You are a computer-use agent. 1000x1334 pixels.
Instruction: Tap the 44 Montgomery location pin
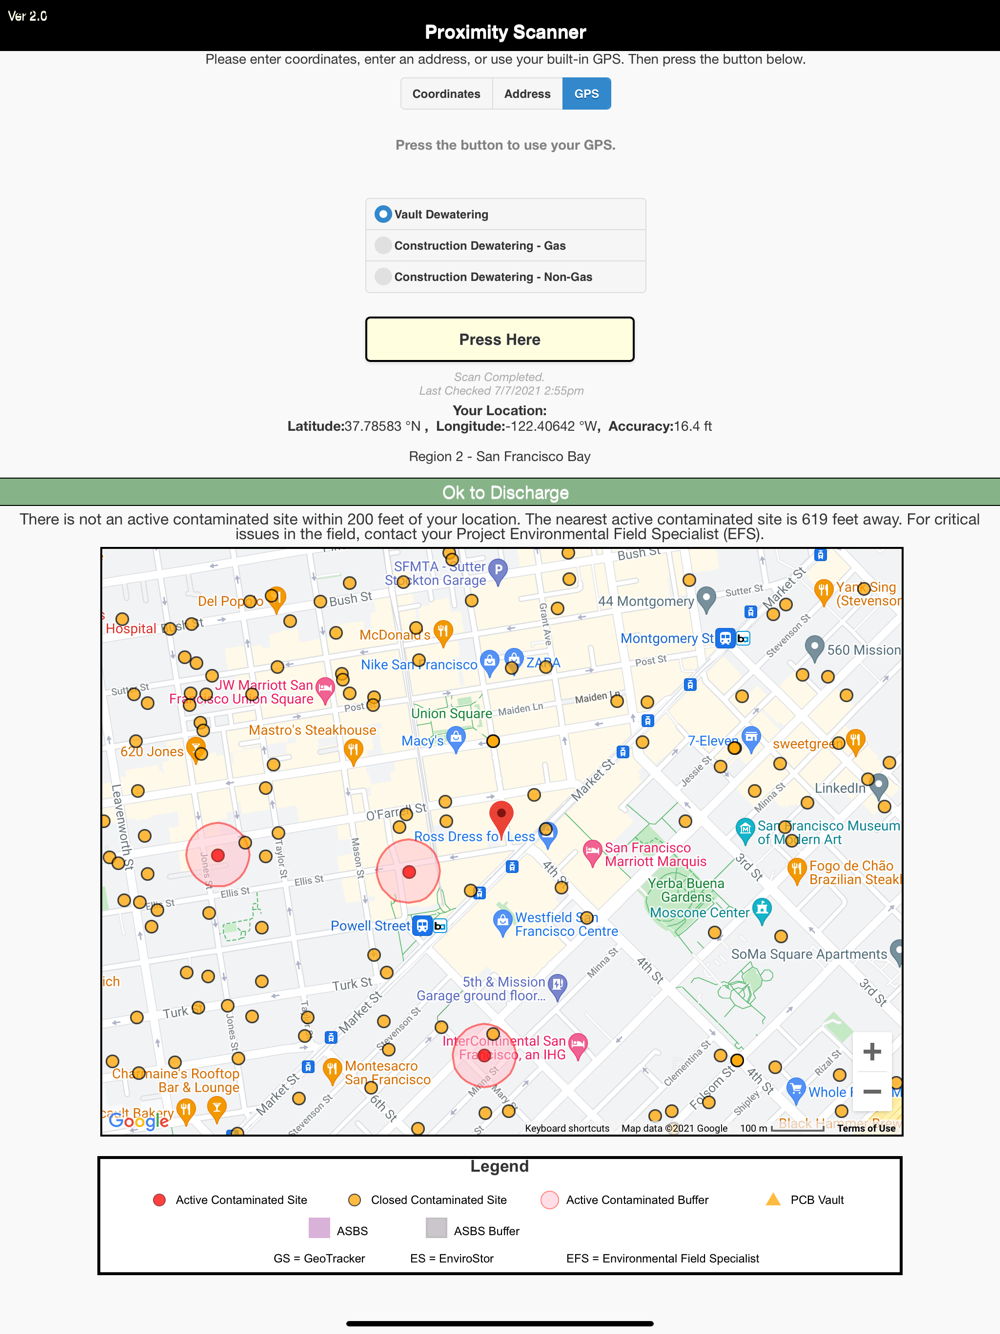(707, 599)
